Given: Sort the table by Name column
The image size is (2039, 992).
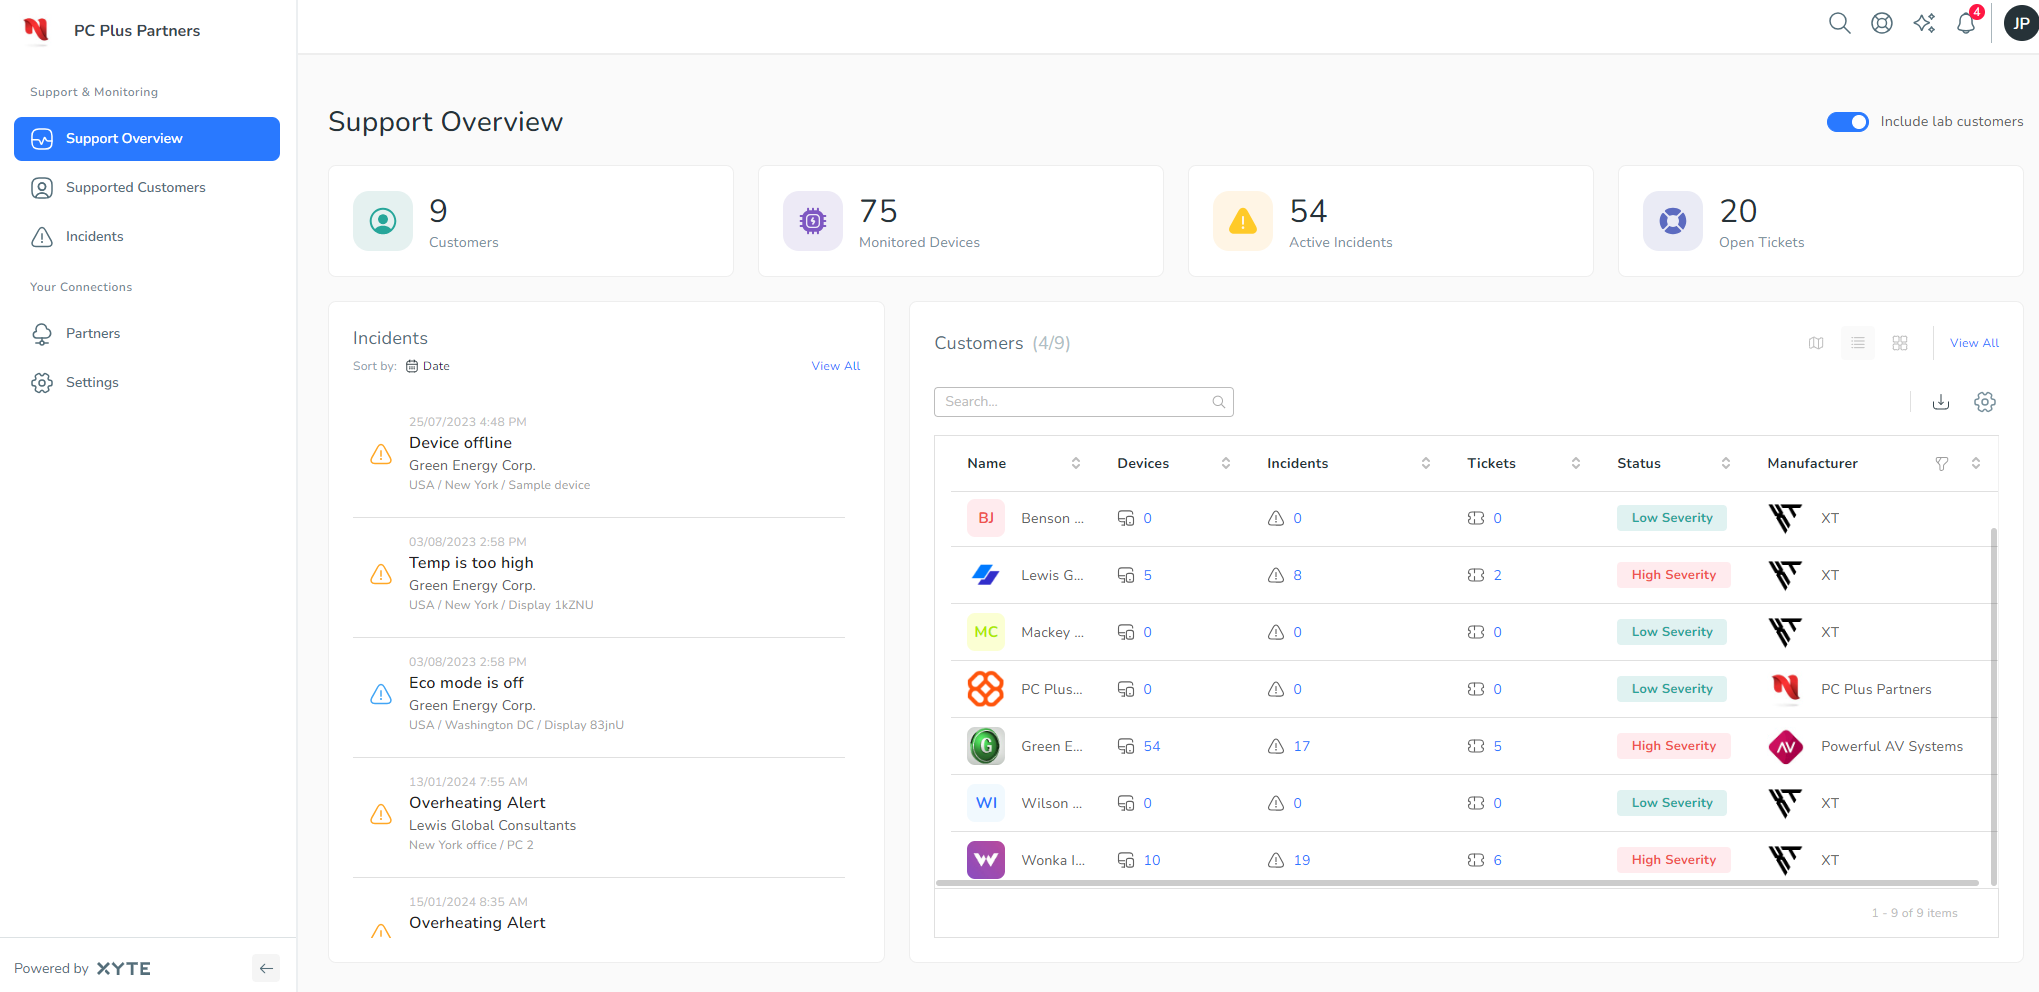Looking at the screenshot, I should click(x=1075, y=463).
